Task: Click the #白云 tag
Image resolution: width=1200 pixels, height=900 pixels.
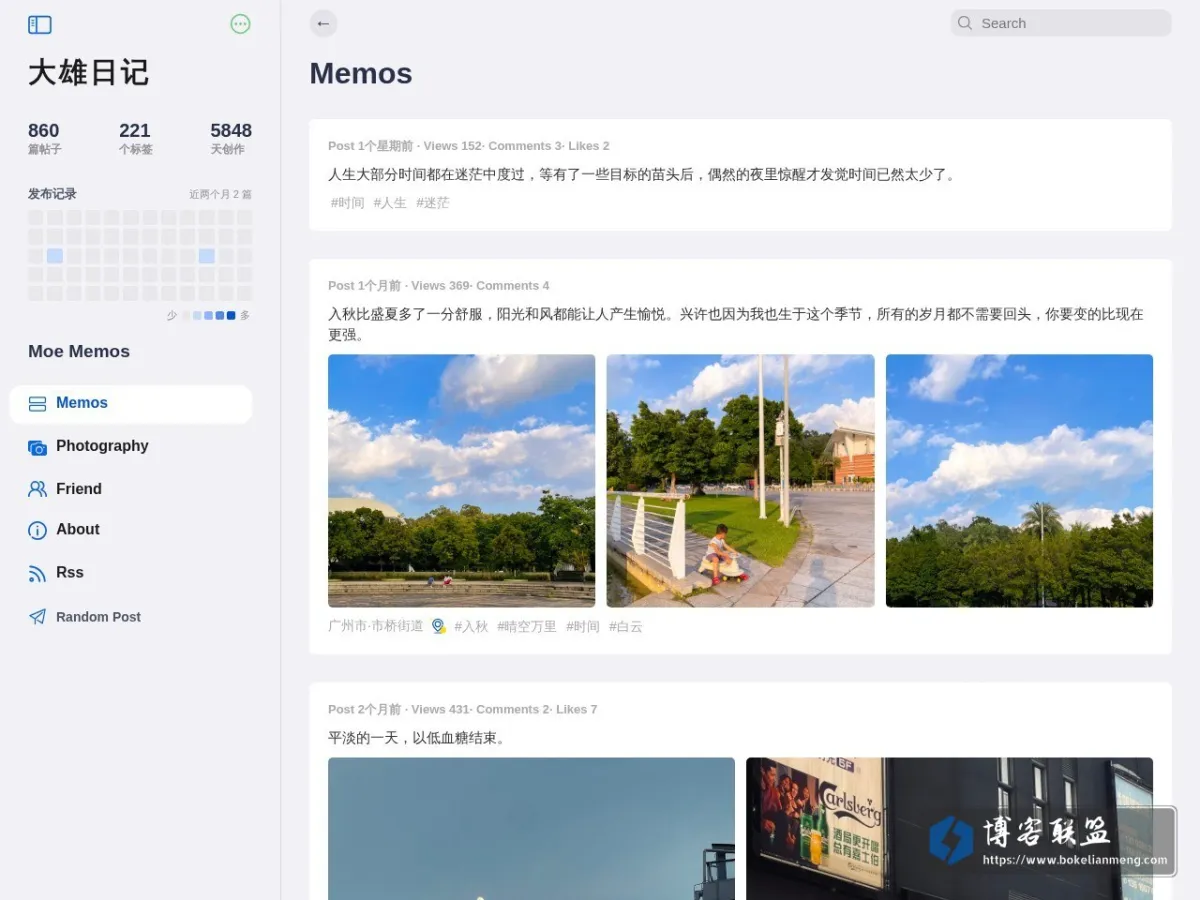Action: click(626, 627)
